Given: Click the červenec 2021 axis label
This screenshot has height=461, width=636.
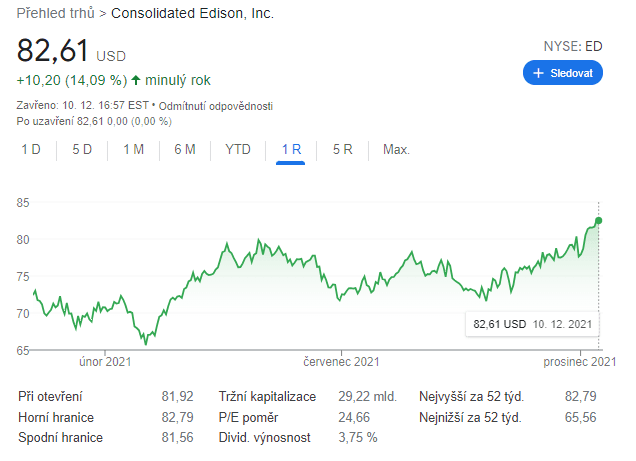Looking at the screenshot, I should tap(342, 361).
